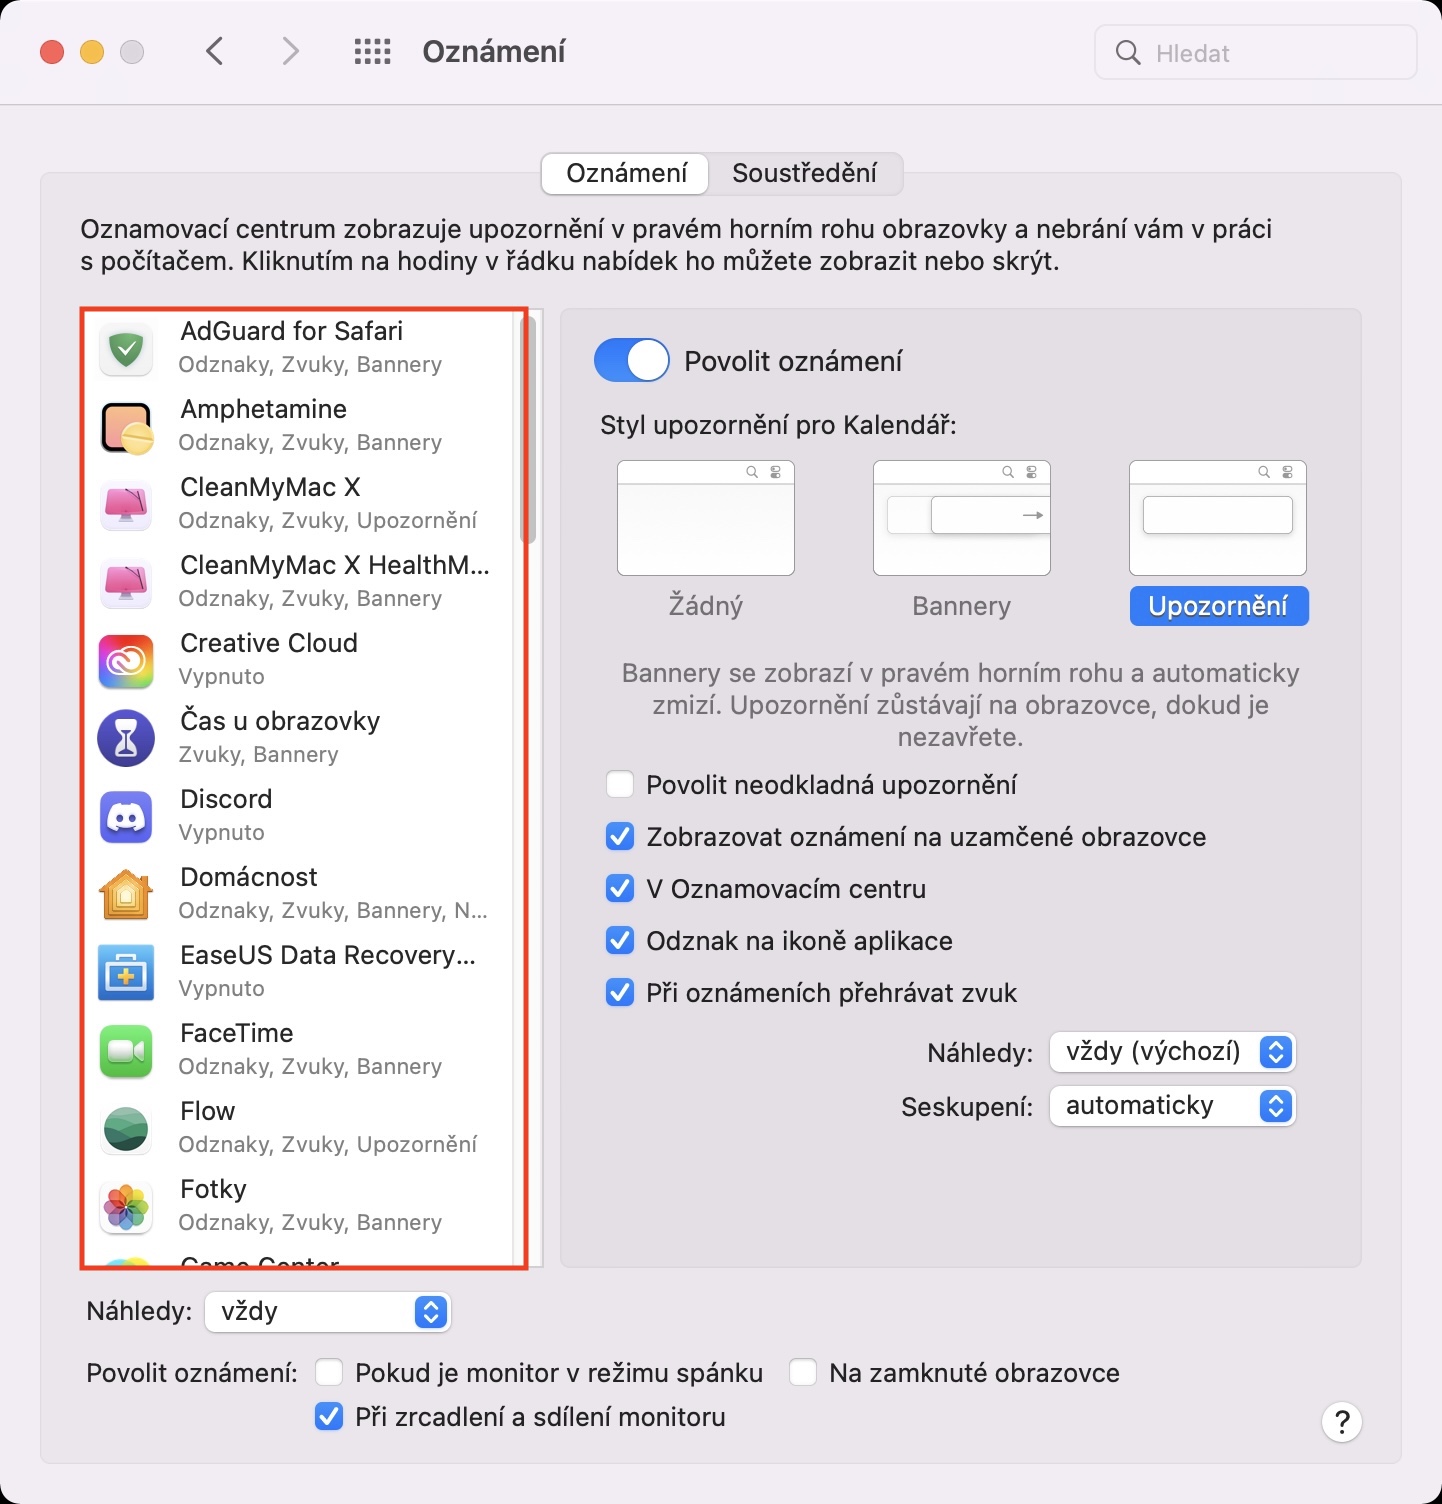This screenshot has width=1442, height=1504.
Task: Click the CleanMyMac X app icon
Action: pos(126,505)
